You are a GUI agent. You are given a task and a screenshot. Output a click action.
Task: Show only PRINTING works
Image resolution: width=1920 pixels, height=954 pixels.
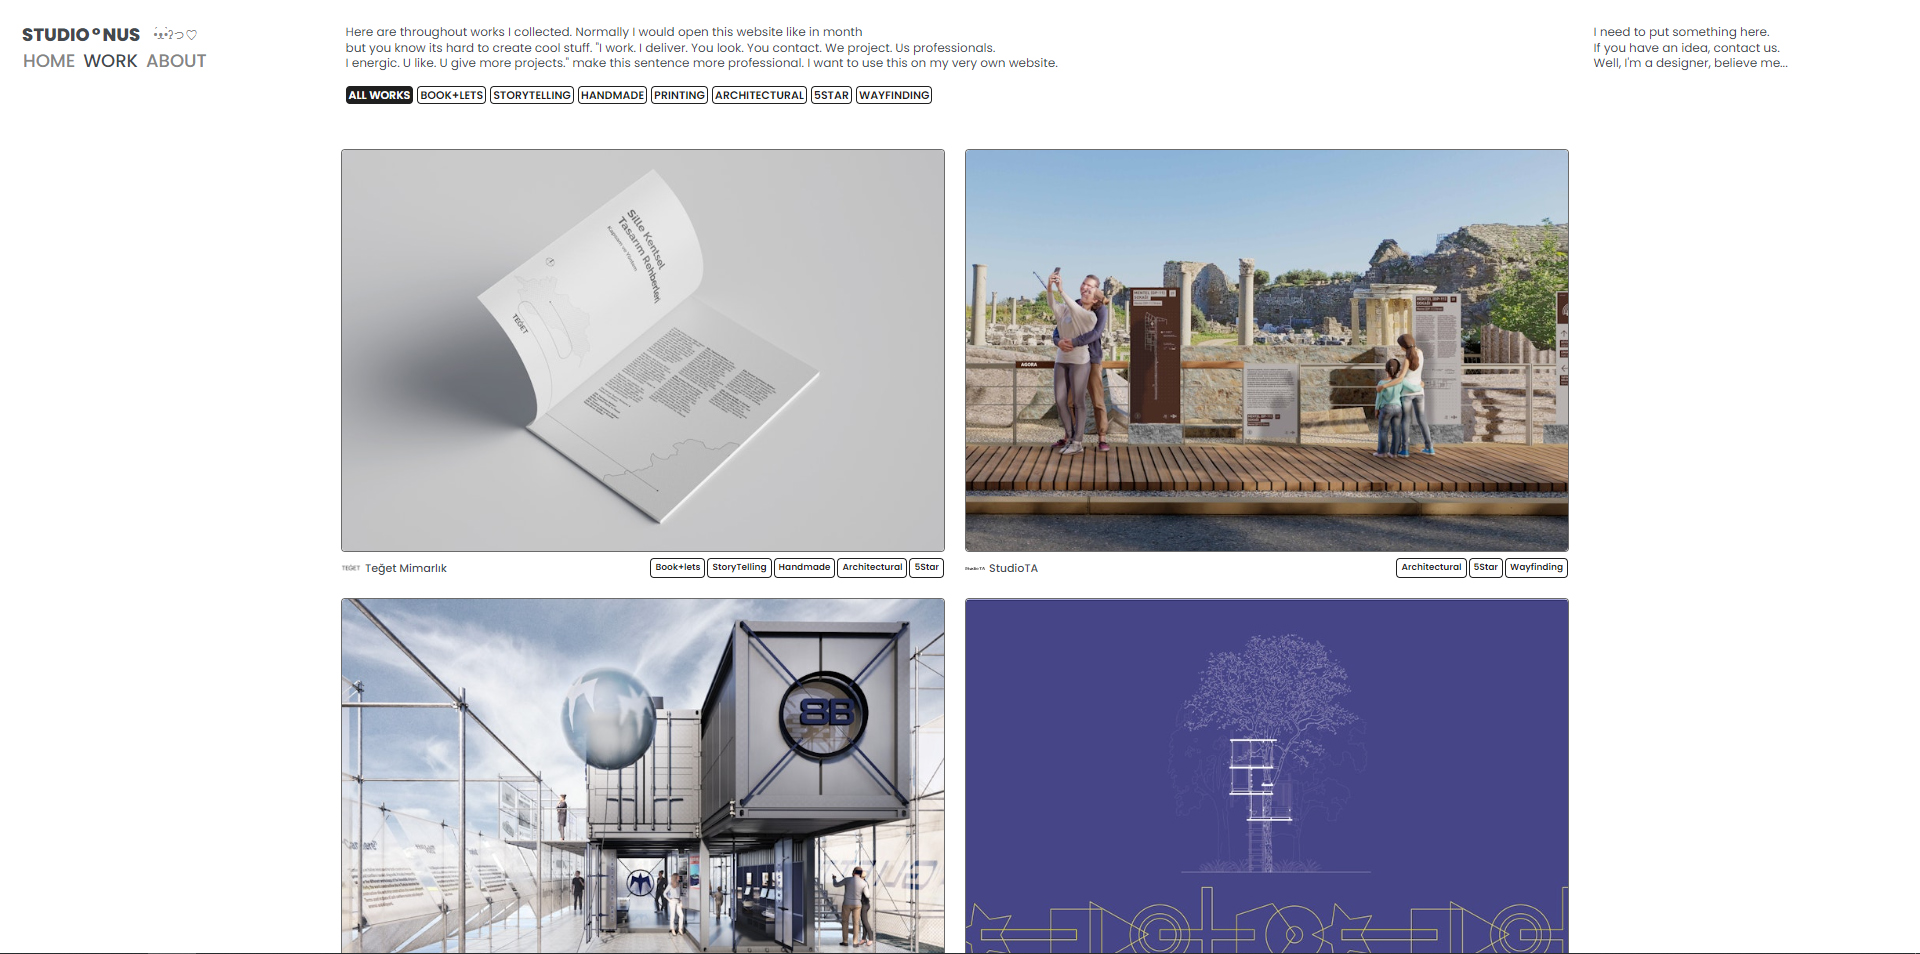point(679,95)
